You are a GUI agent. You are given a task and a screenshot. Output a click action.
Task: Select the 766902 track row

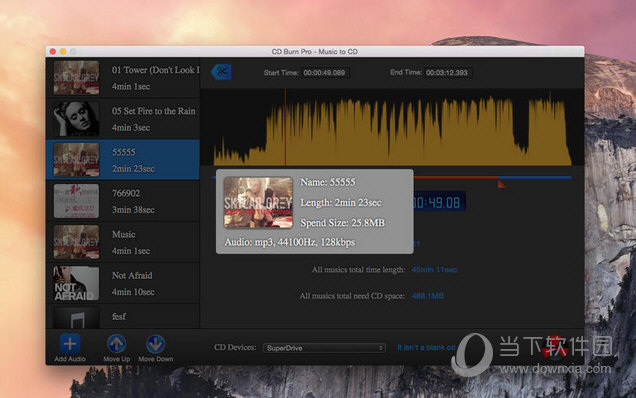click(123, 201)
